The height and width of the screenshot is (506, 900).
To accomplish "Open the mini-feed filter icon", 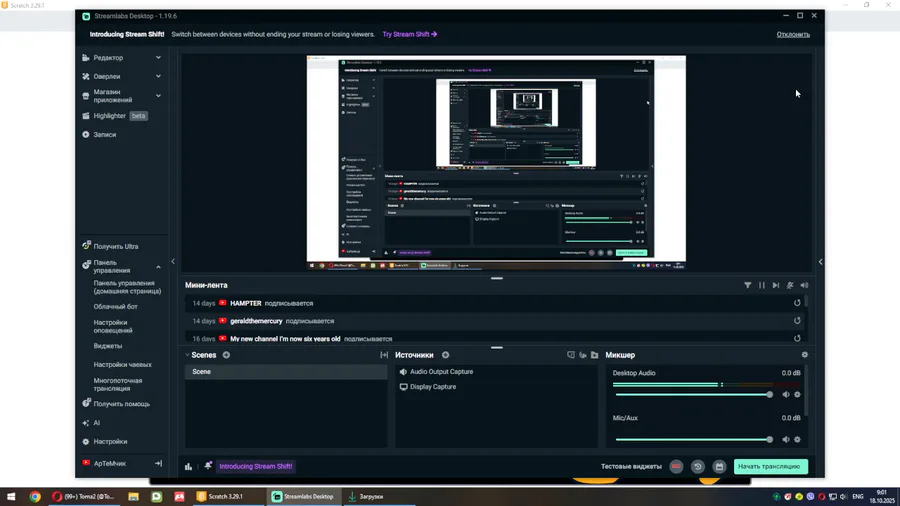I will click(x=747, y=285).
